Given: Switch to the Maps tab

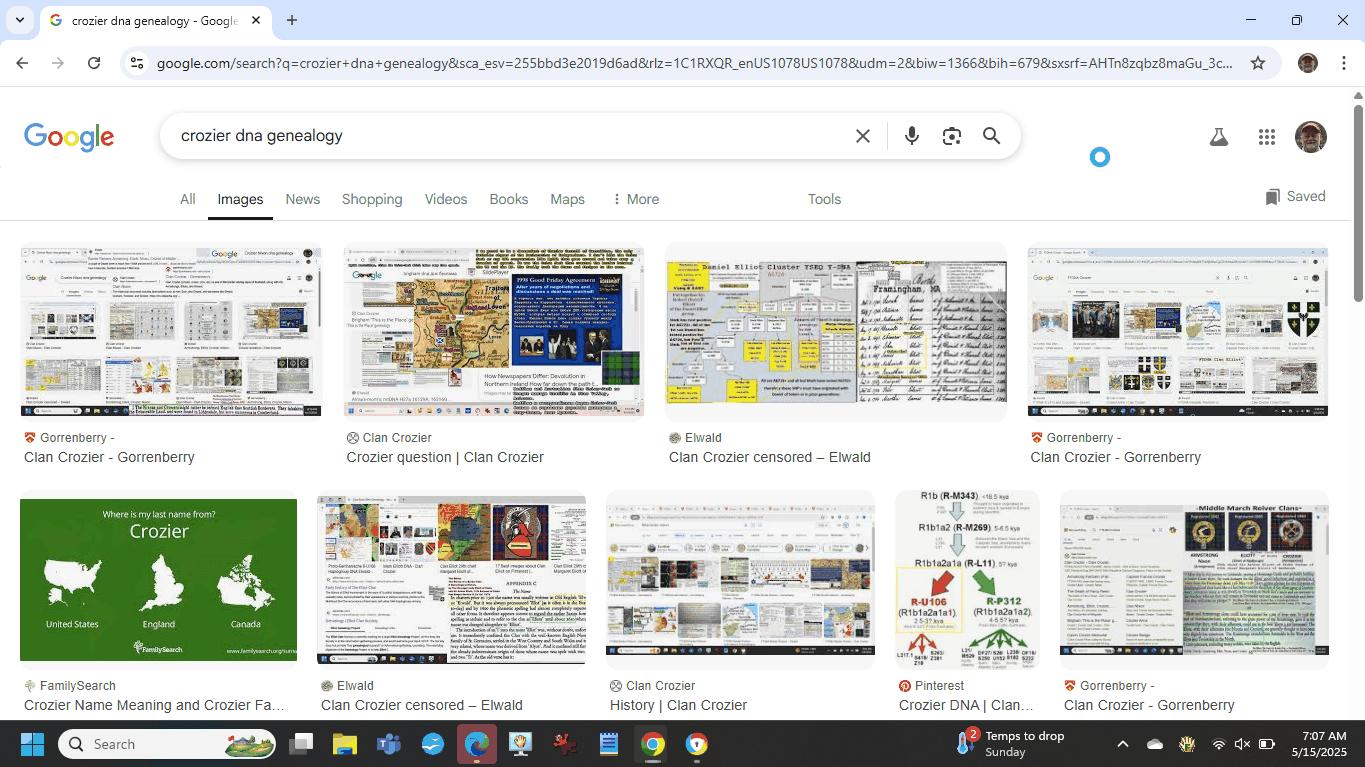Looking at the screenshot, I should (x=567, y=199).
